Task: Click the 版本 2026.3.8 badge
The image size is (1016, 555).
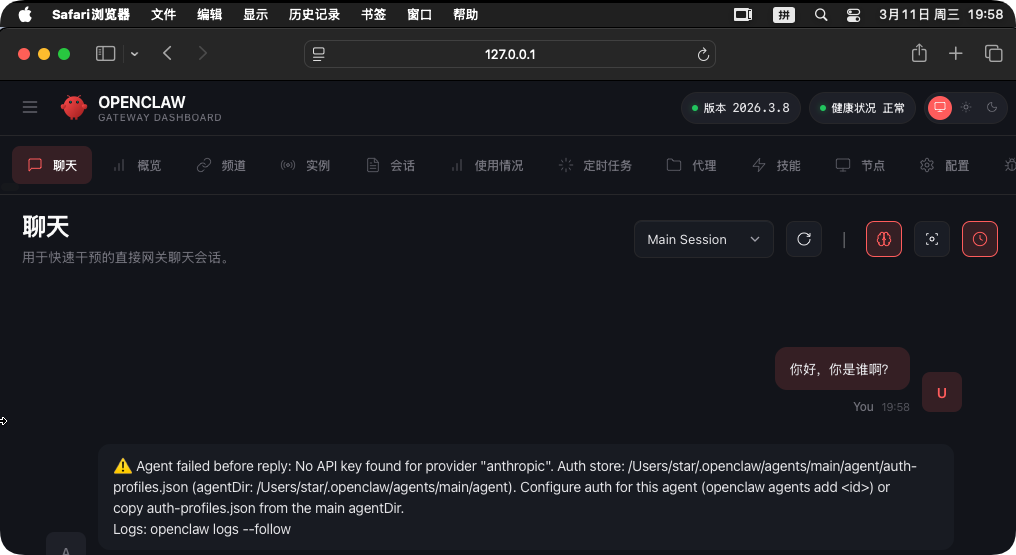Action: coord(741,108)
